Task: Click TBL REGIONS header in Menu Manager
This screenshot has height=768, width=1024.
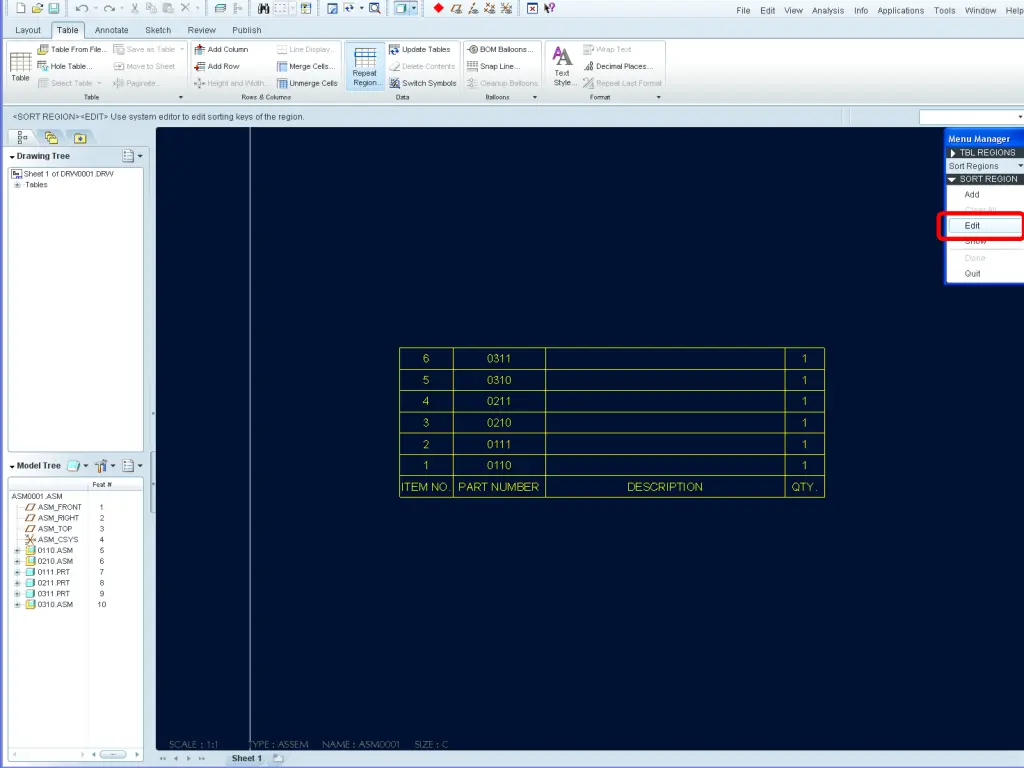Action: pyautogui.click(x=985, y=153)
